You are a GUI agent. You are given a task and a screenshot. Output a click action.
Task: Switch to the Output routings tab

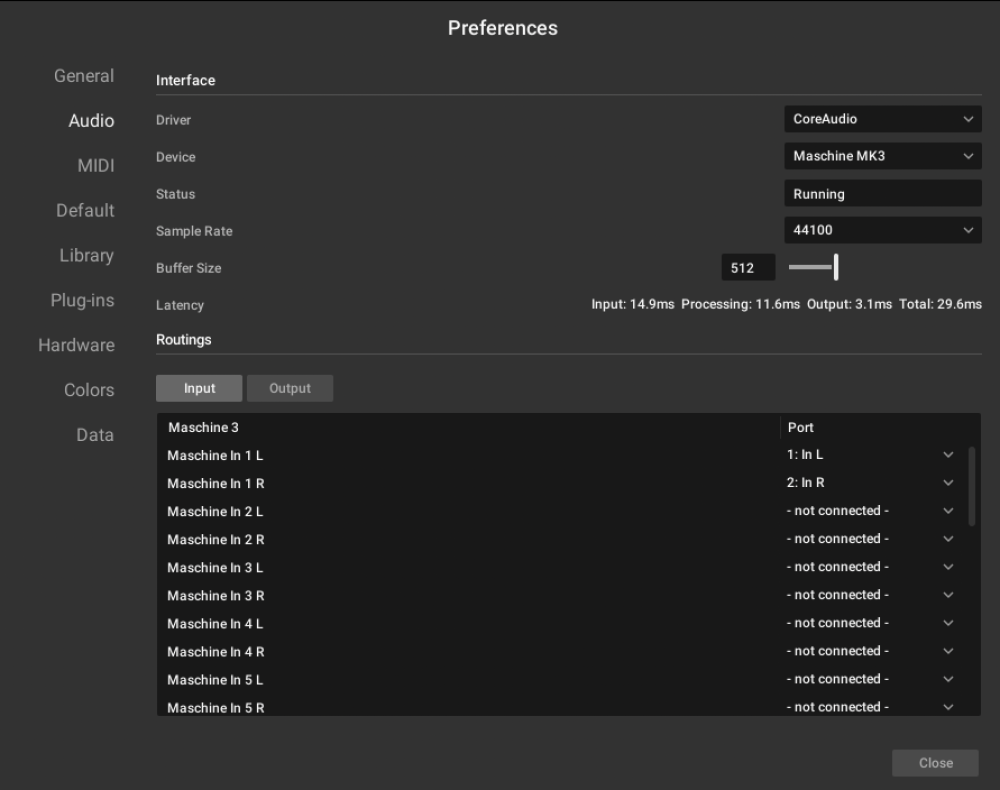click(290, 388)
